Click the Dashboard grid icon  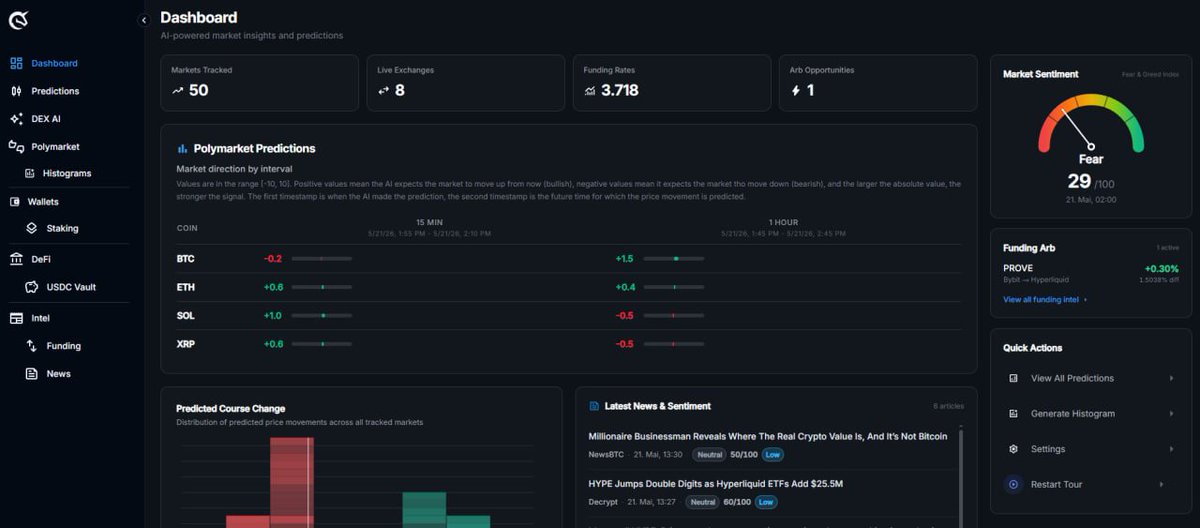pos(16,63)
